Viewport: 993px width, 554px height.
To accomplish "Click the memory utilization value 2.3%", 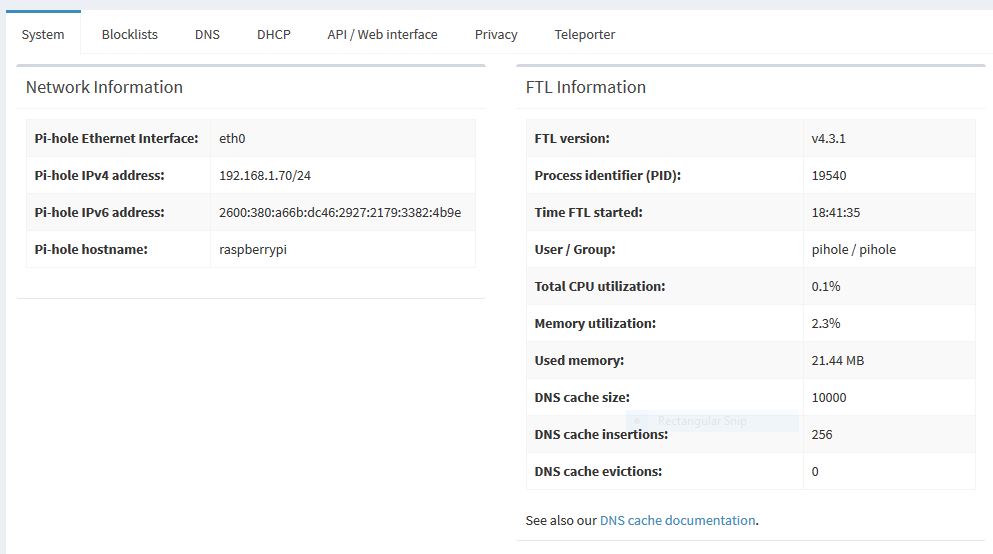I will (826, 324).
